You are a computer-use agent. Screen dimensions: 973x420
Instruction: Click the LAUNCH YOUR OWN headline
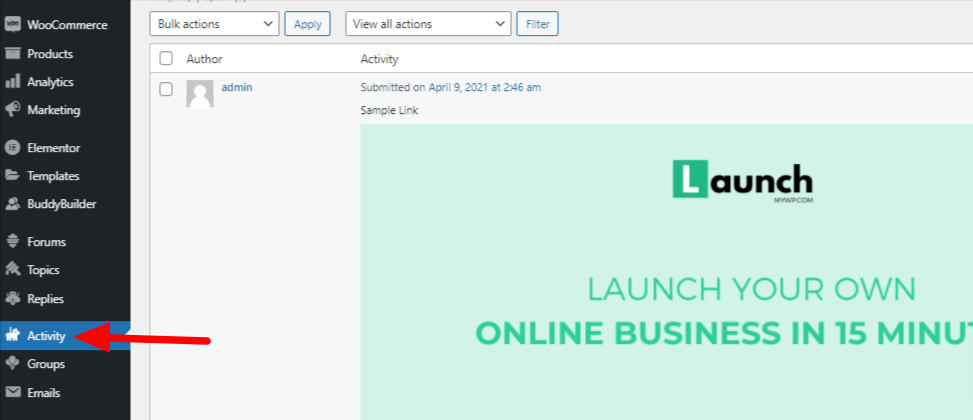pos(751,290)
